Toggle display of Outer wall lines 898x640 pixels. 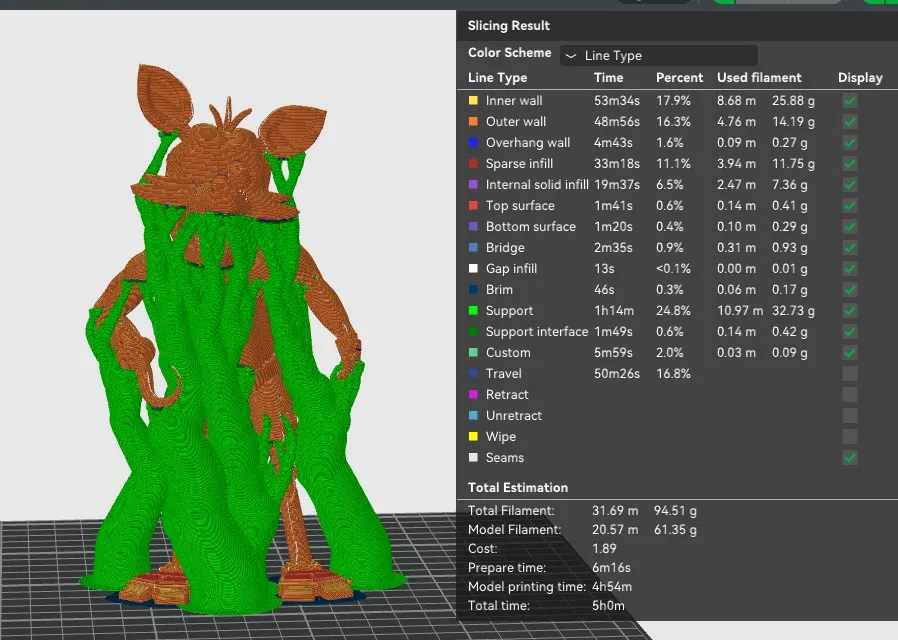tap(850, 122)
